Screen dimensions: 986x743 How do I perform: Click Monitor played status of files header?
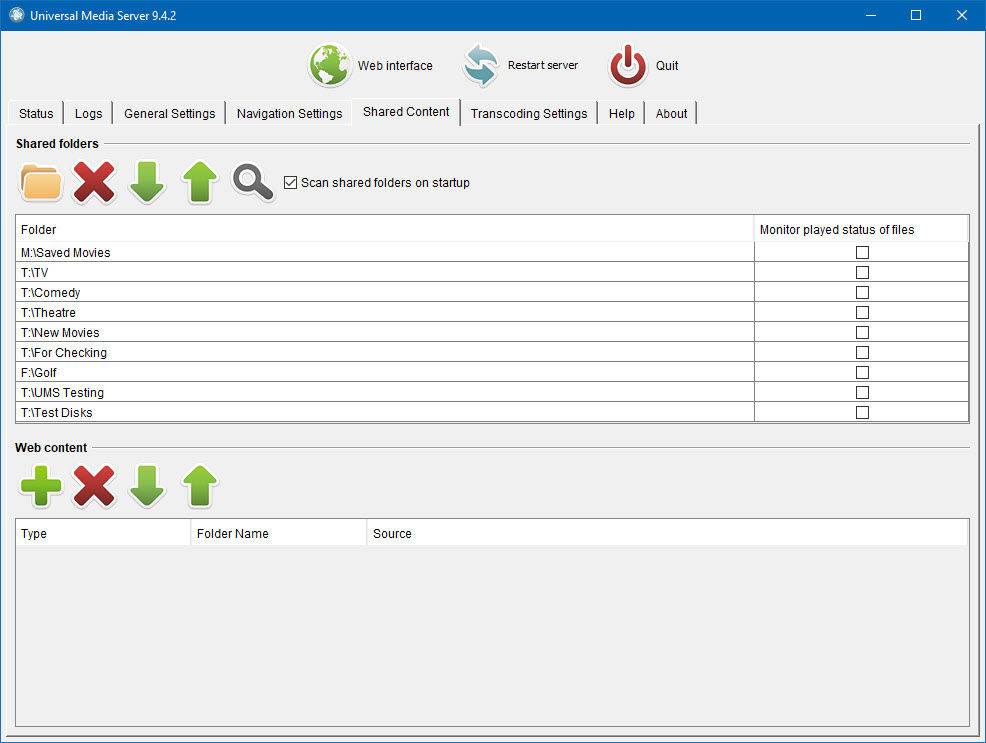(x=861, y=229)
